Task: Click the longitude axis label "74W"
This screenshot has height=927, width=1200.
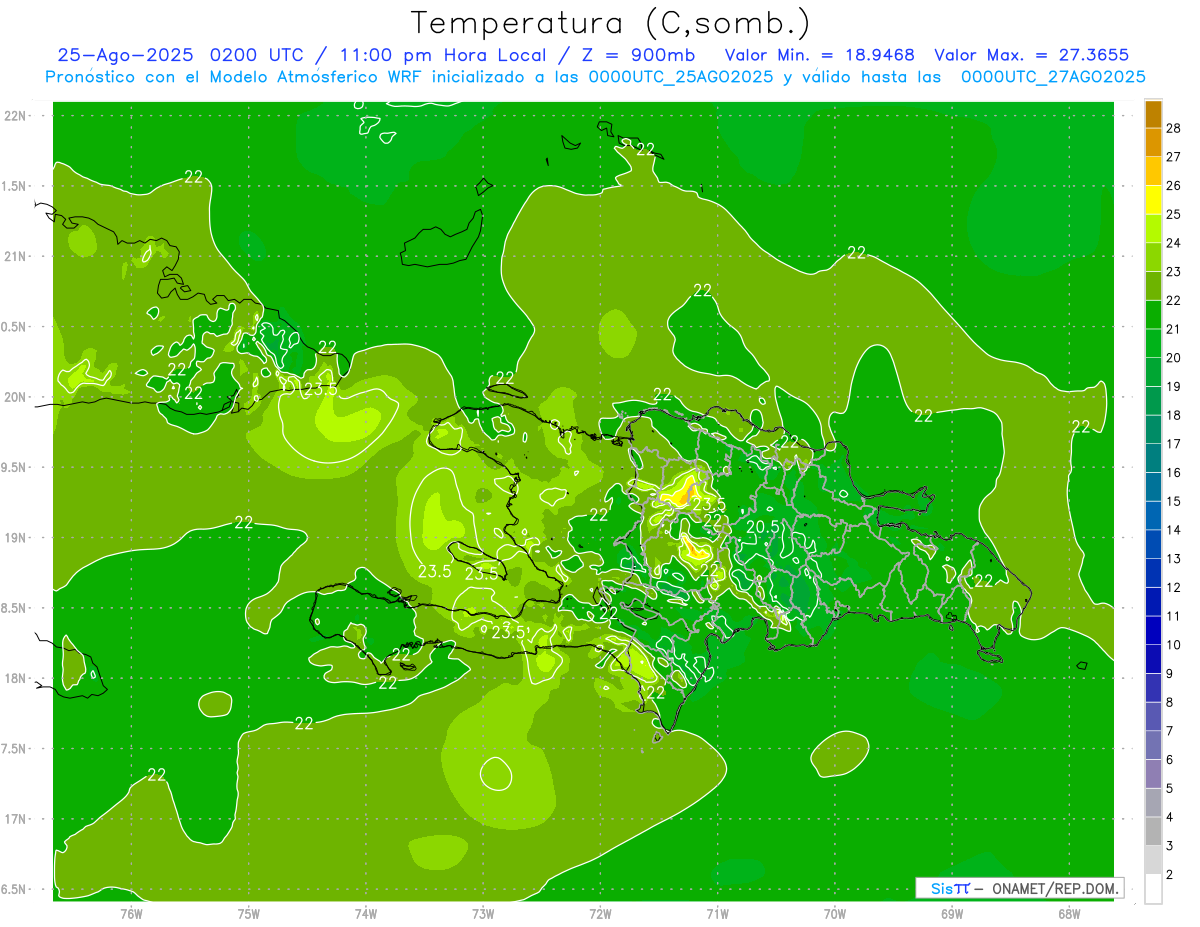Action: pyautogui.click(x=366, y=912)
